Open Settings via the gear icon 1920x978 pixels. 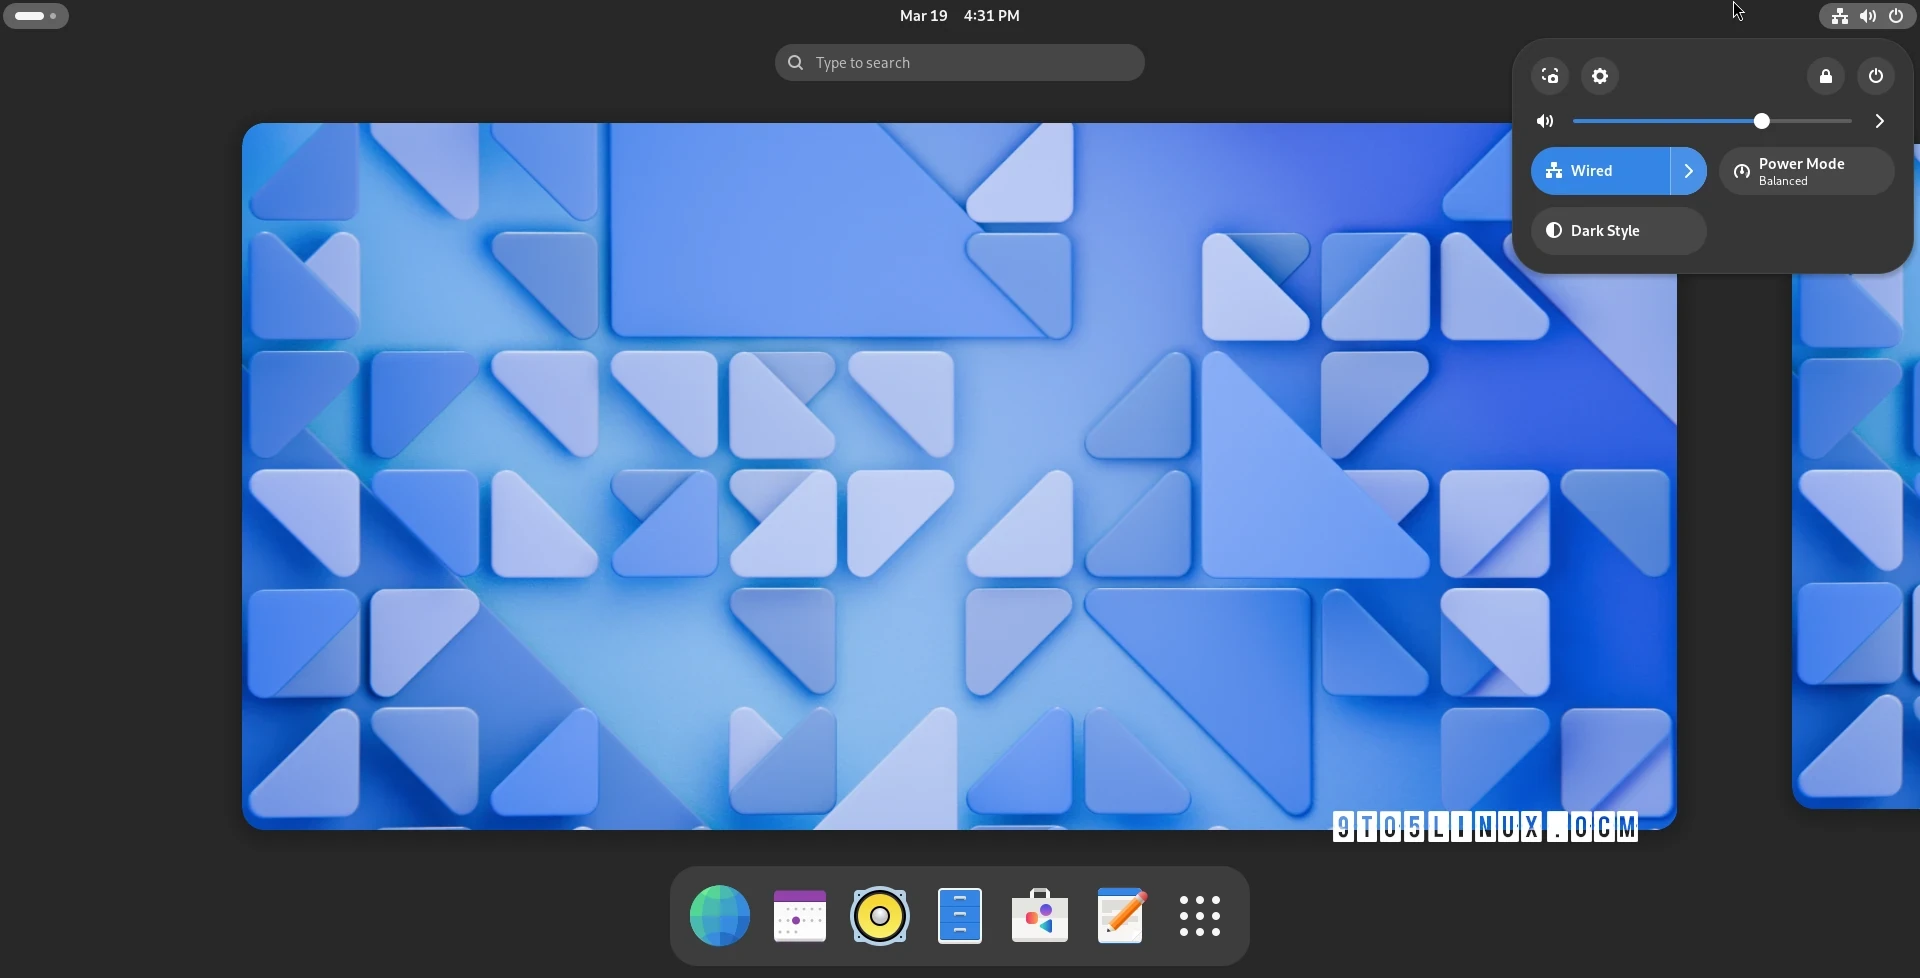point(1602,77)
